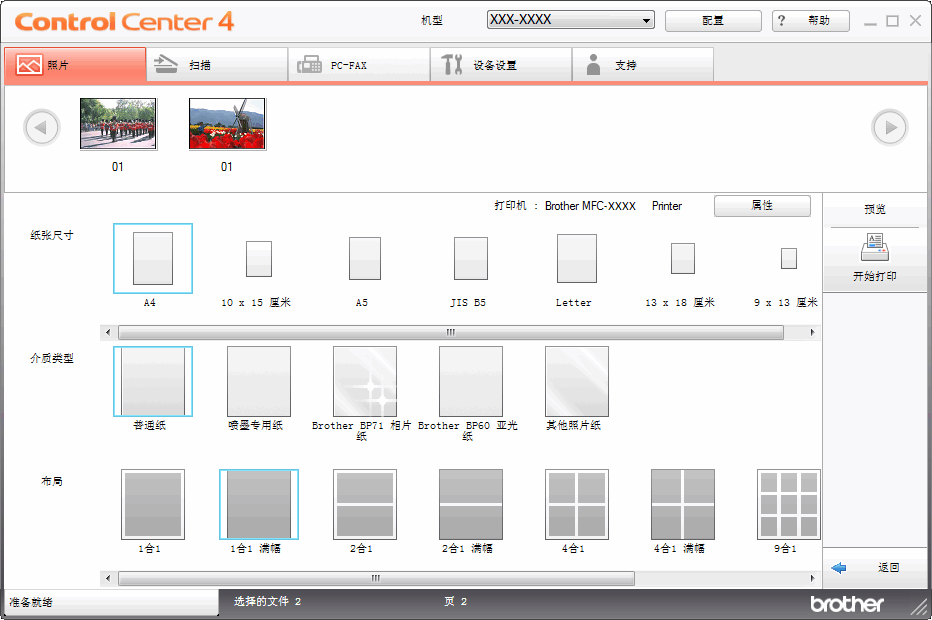This screenshot has height=620, width=932.
Task: Show next photos with right arrow
Action: tap(889, 127)
